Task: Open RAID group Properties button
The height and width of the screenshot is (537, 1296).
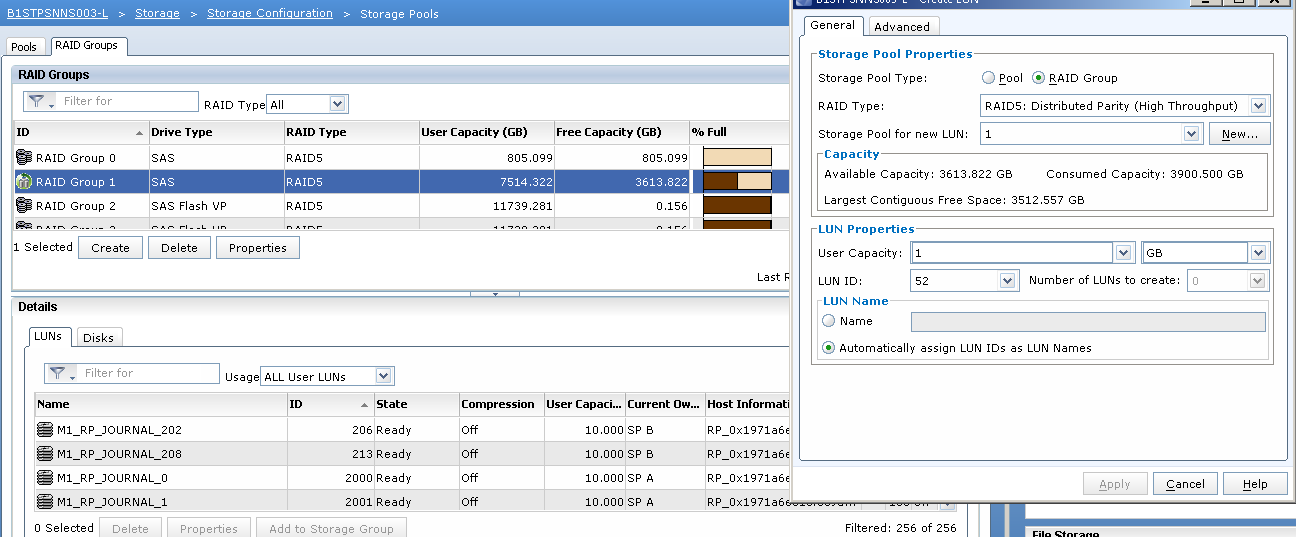Action: [x=258, y=248]
